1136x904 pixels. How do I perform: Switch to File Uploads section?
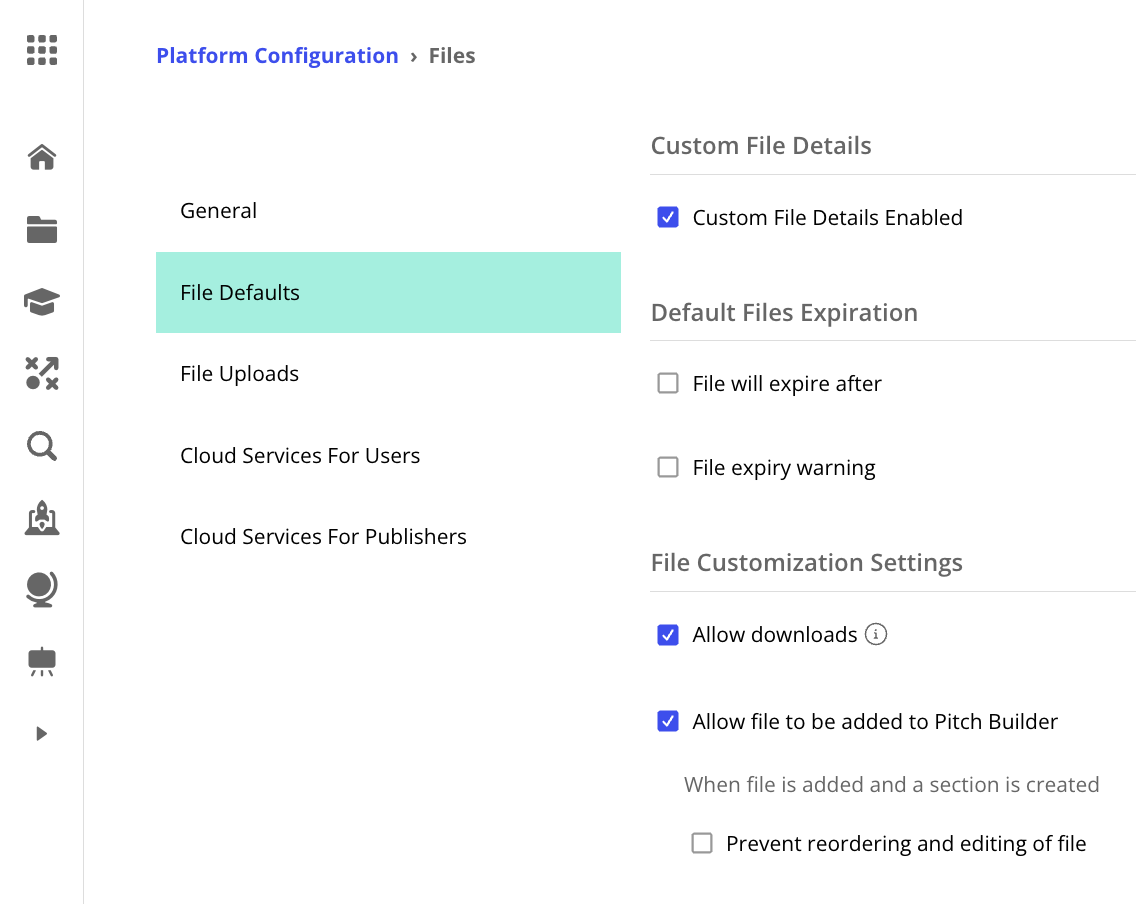240,374
